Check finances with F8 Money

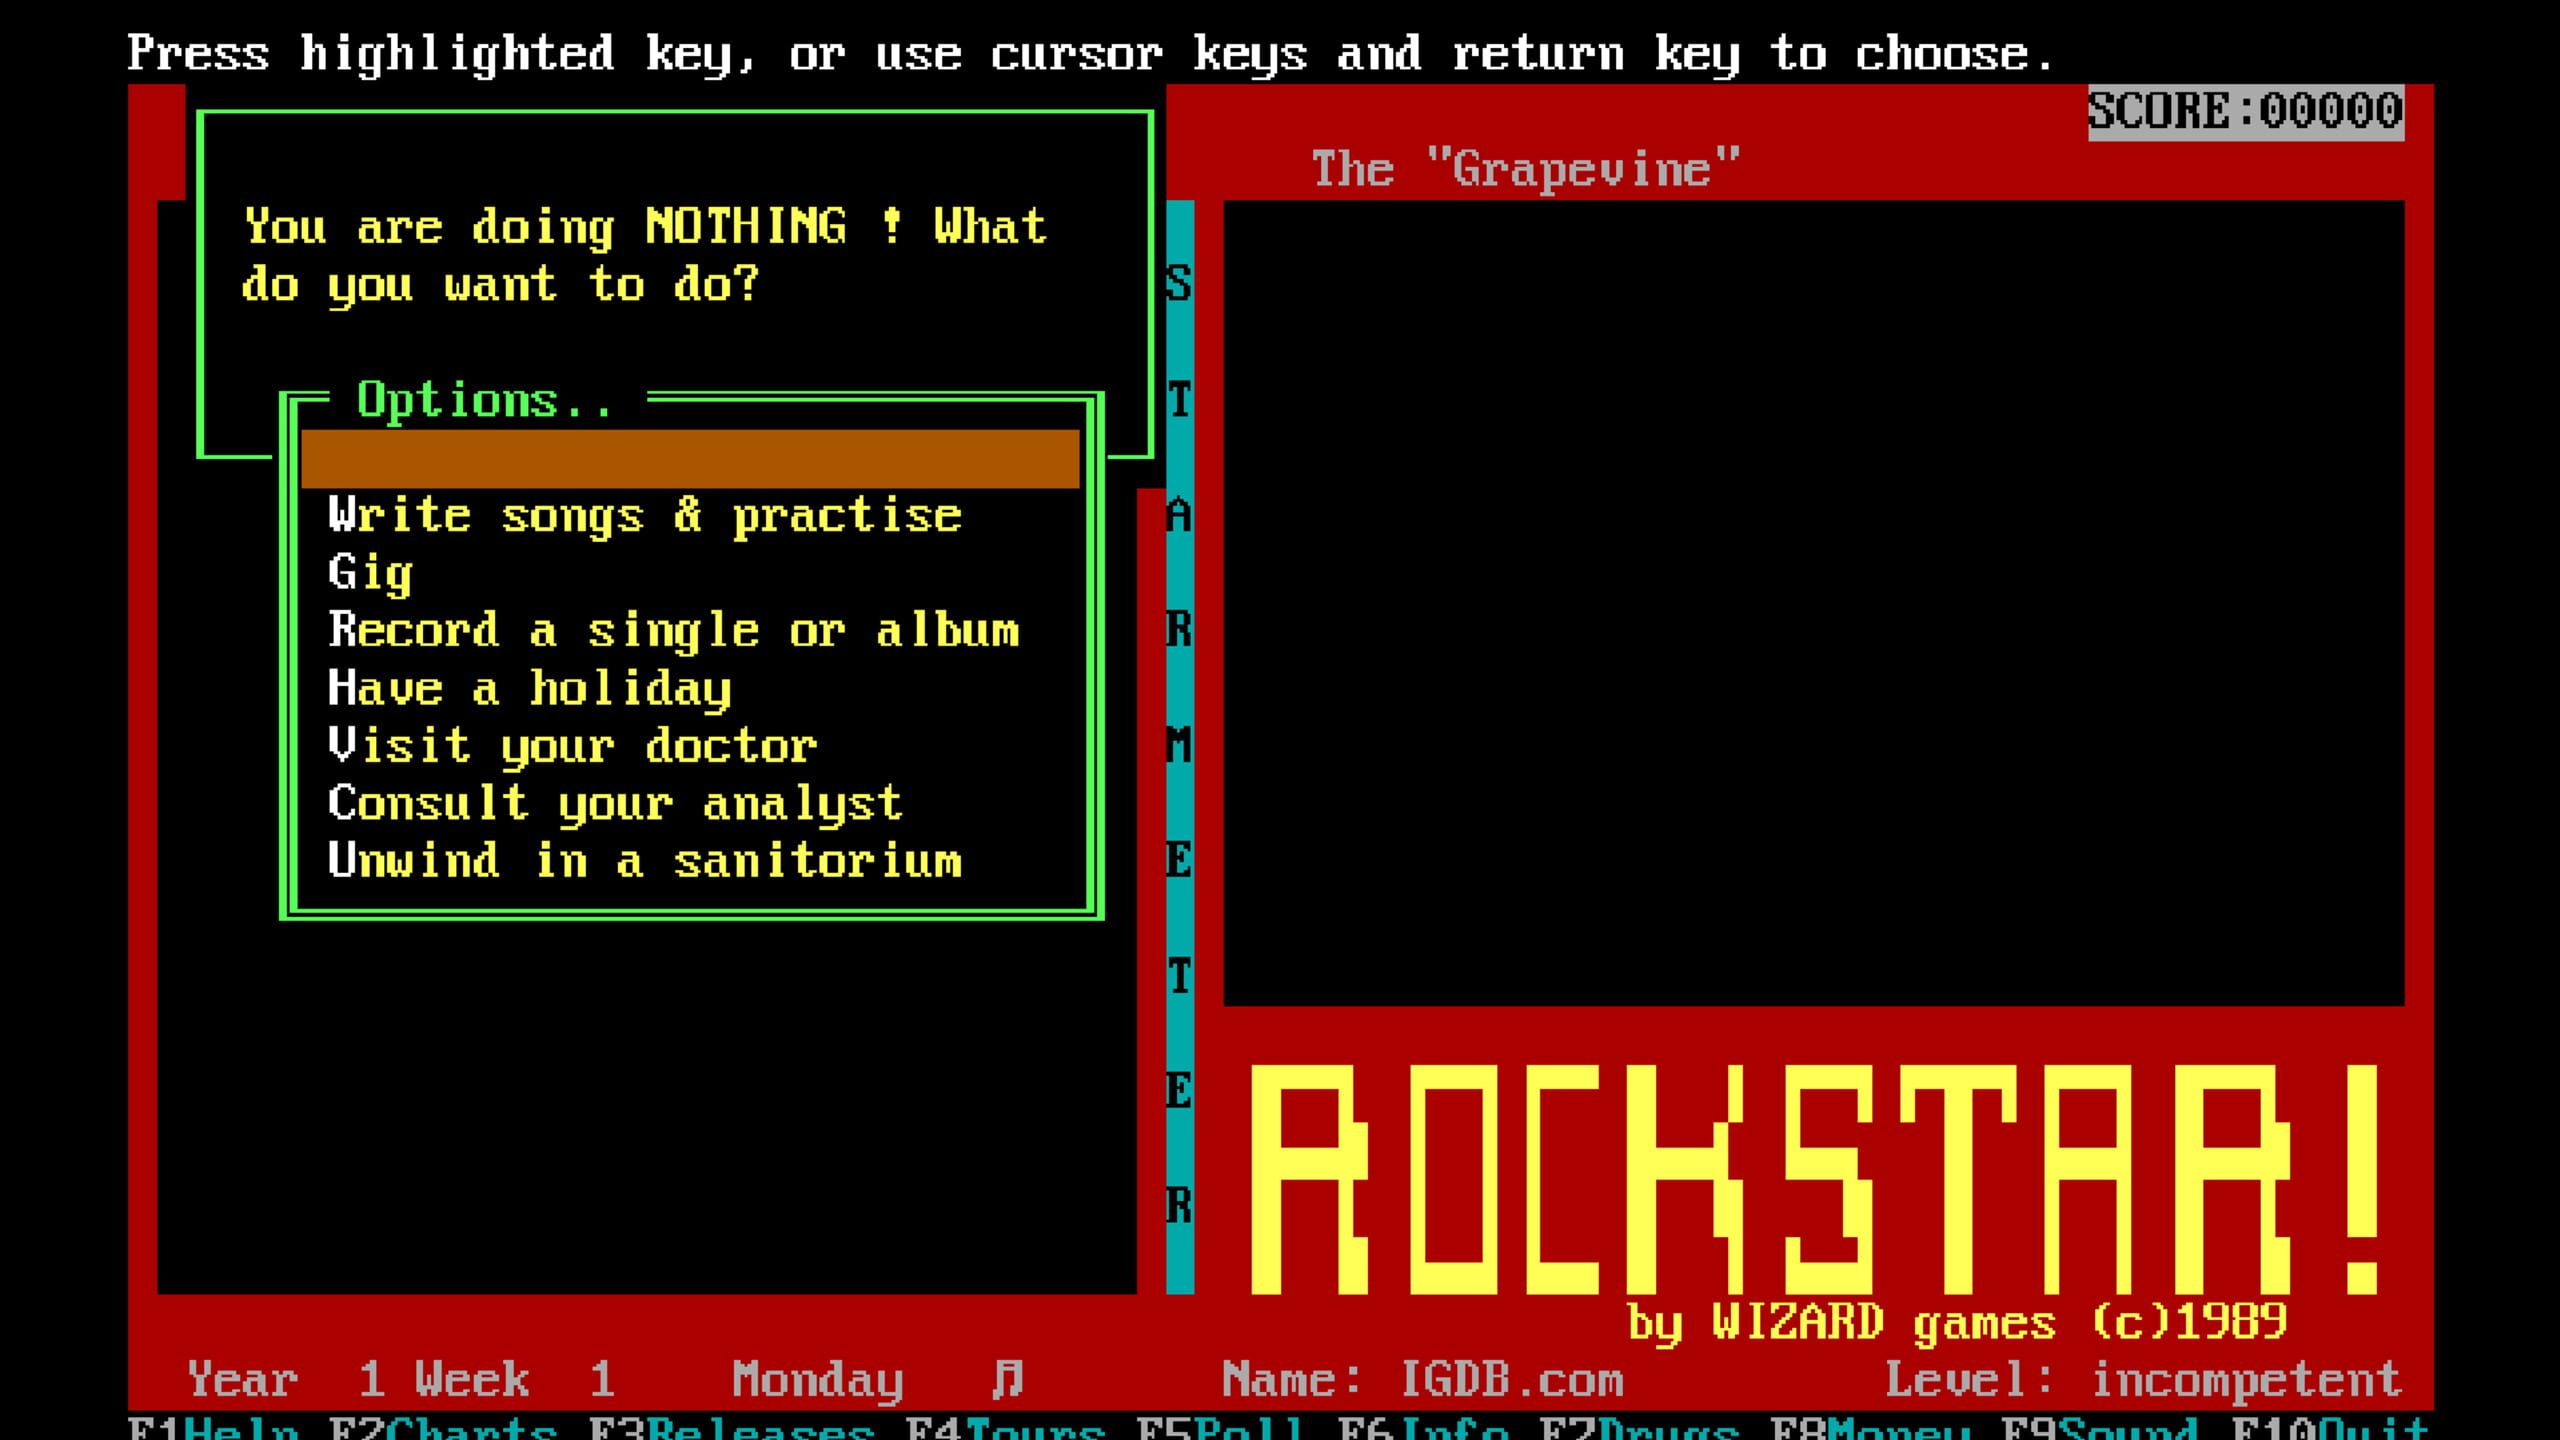pos(1870,1428)
